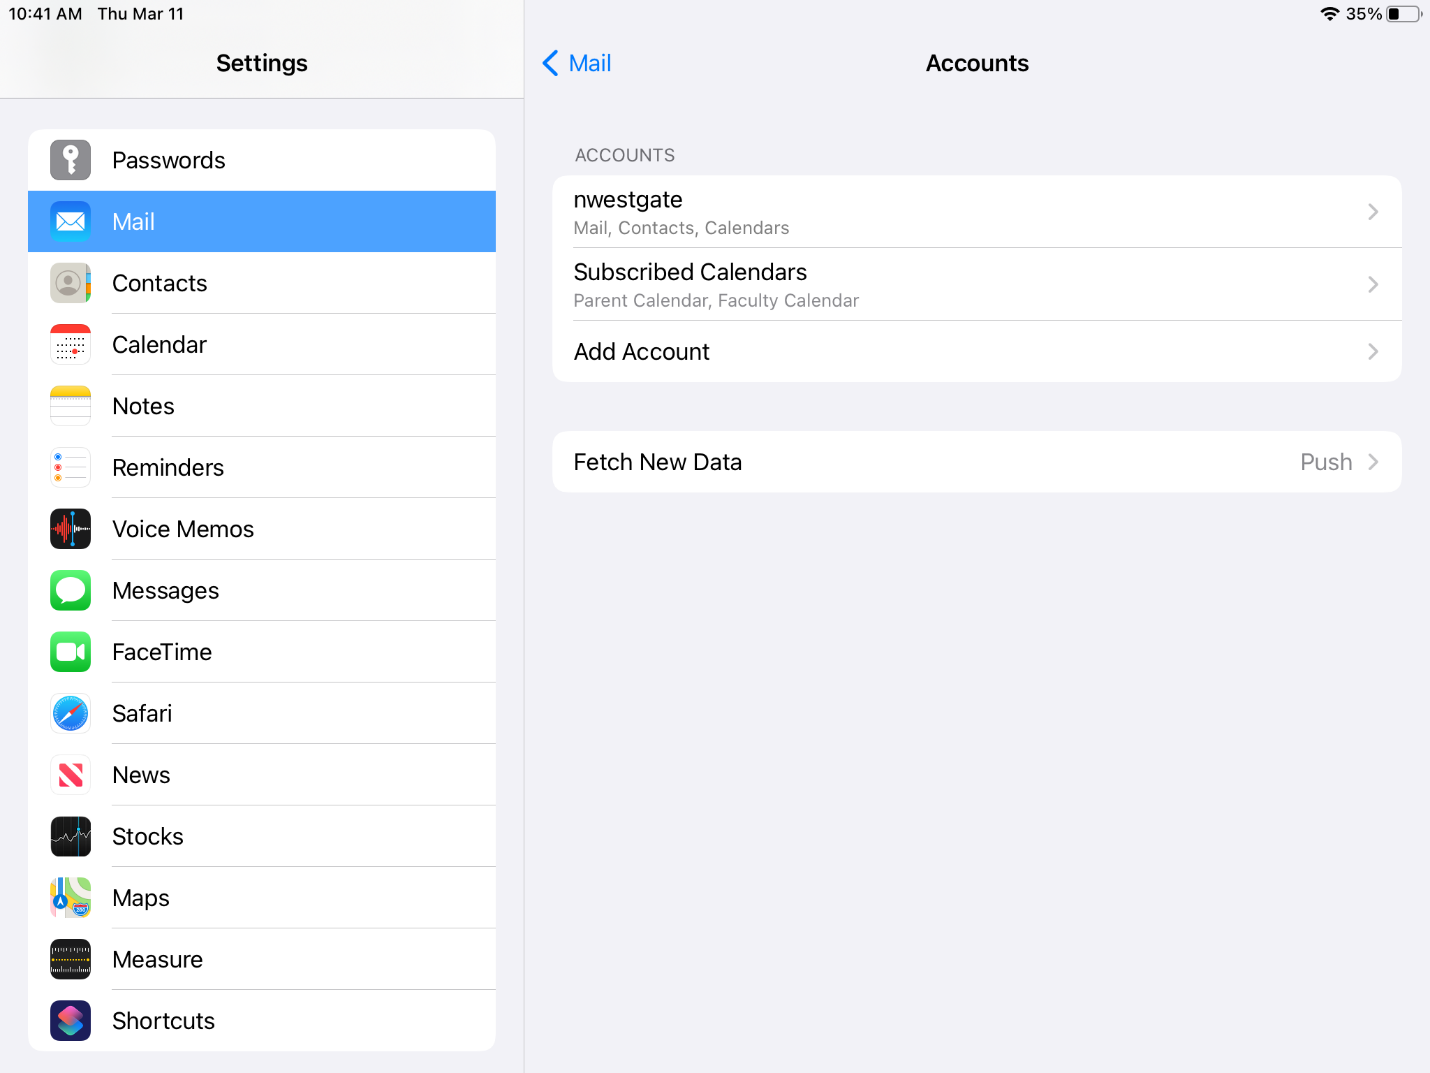Tap the 10:41 AM clock
The width and height of the screenshot is (1430, 1073).
click(x=46, y=14)
